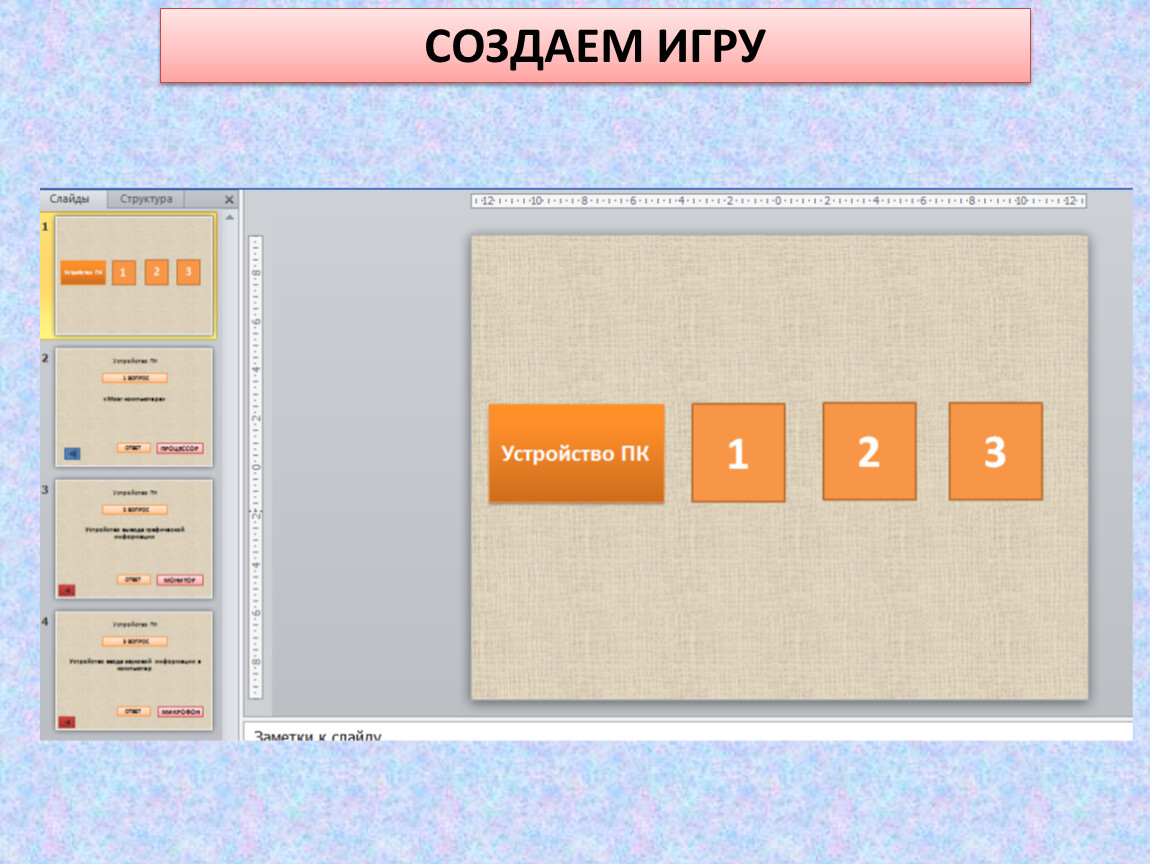Select the orange square numbered 2
This screenshot has height=864, width=1150.
(869, 451)
